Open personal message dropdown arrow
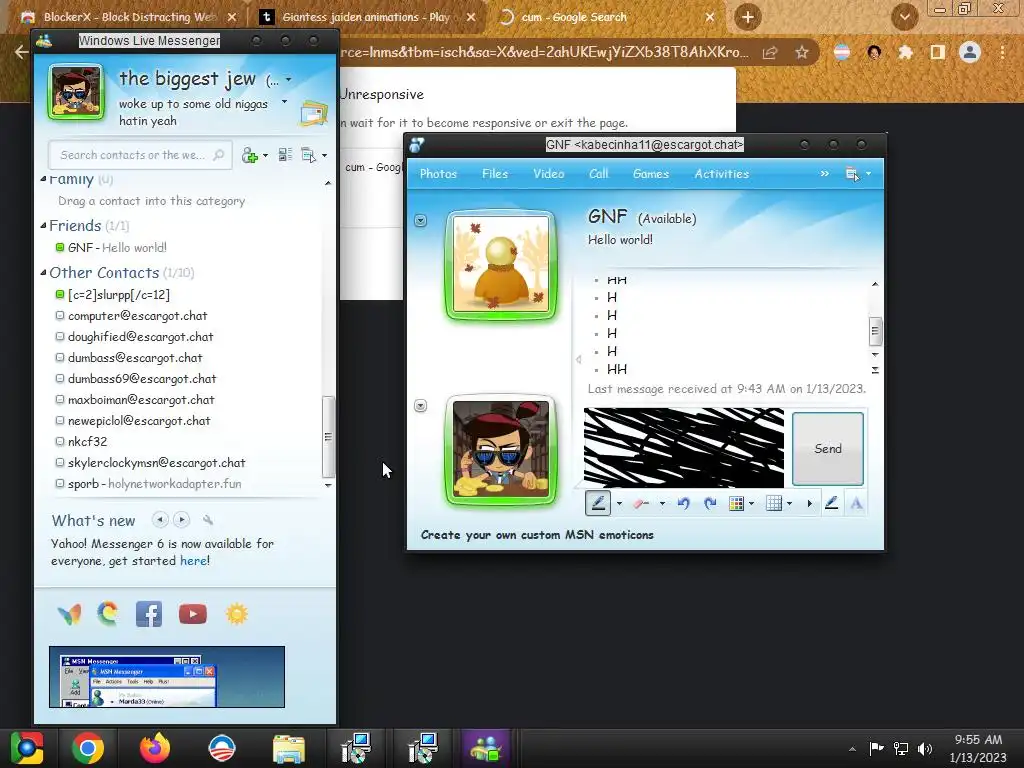Image resolution: width=1024 pixels, height=768 pixels. point(284,102)
